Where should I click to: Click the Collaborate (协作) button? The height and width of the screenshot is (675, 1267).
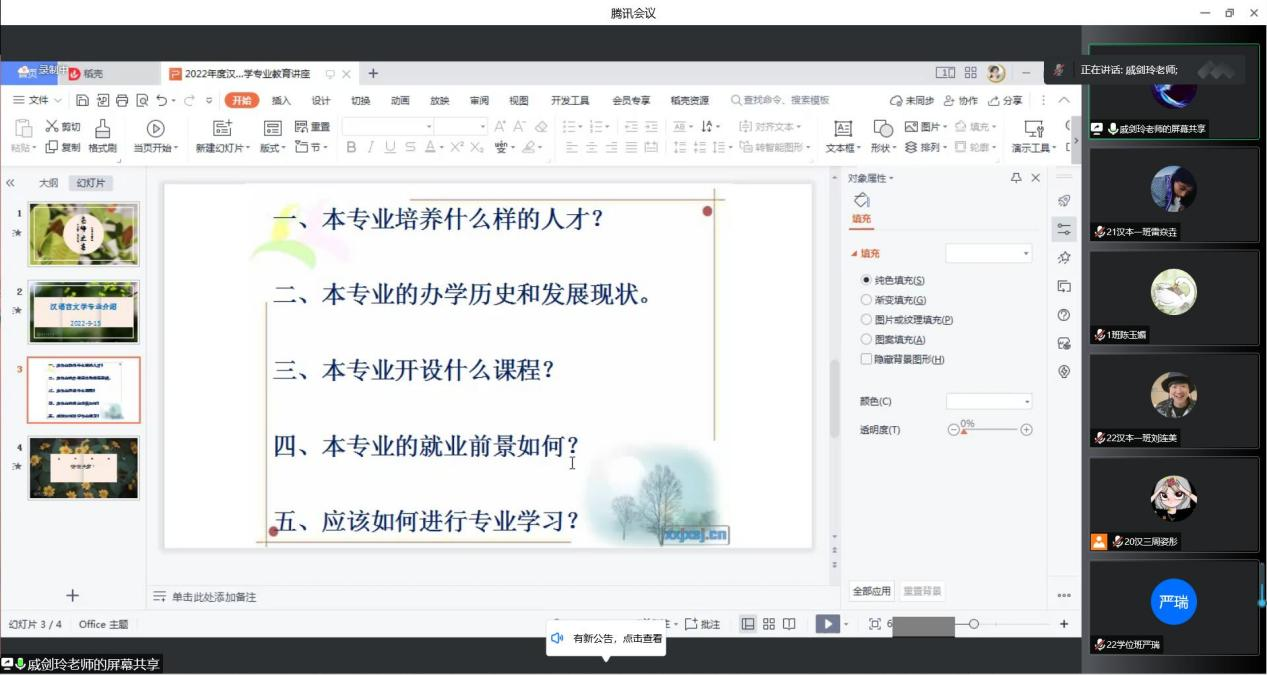click(x=961, y=100)
